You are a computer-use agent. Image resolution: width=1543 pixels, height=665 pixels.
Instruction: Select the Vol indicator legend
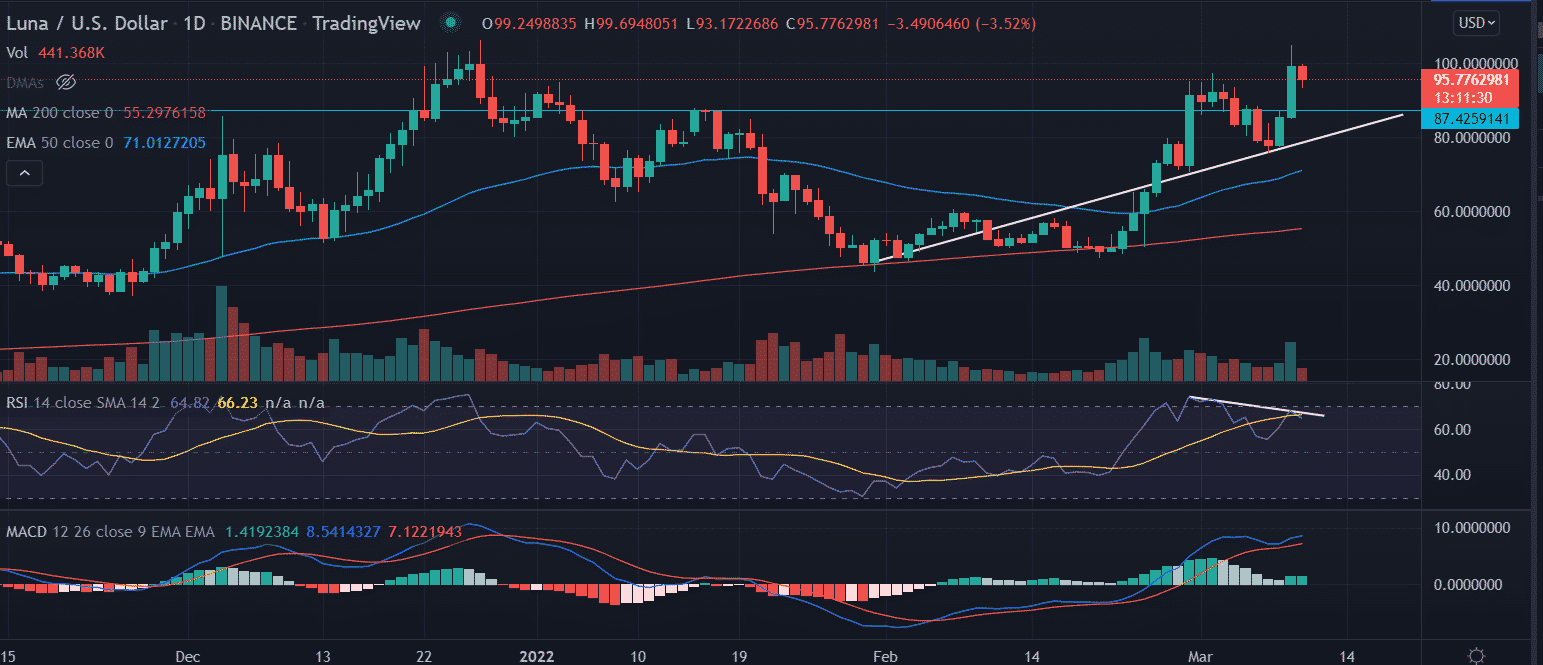coord(18,51)
